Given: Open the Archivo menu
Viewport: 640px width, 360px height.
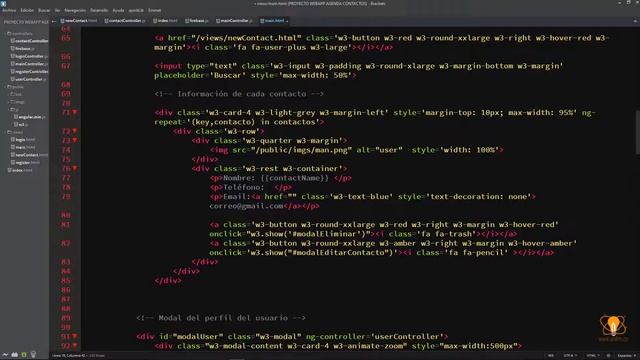Looking at the screenshot, I should (x=9, y=10).
